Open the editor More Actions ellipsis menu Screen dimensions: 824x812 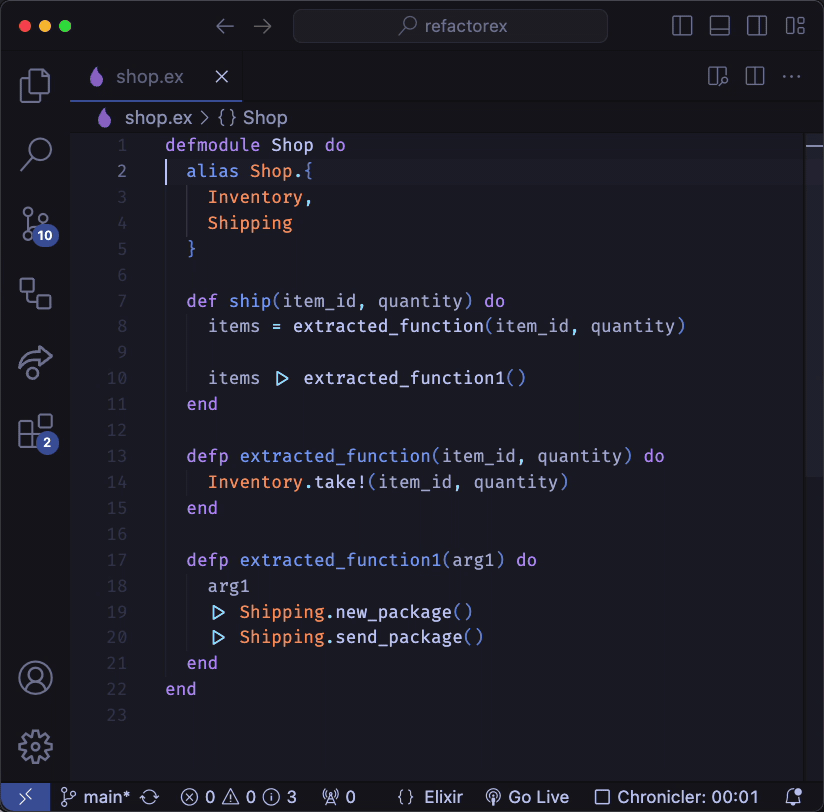pyautogui.click(x=791, y=77)
